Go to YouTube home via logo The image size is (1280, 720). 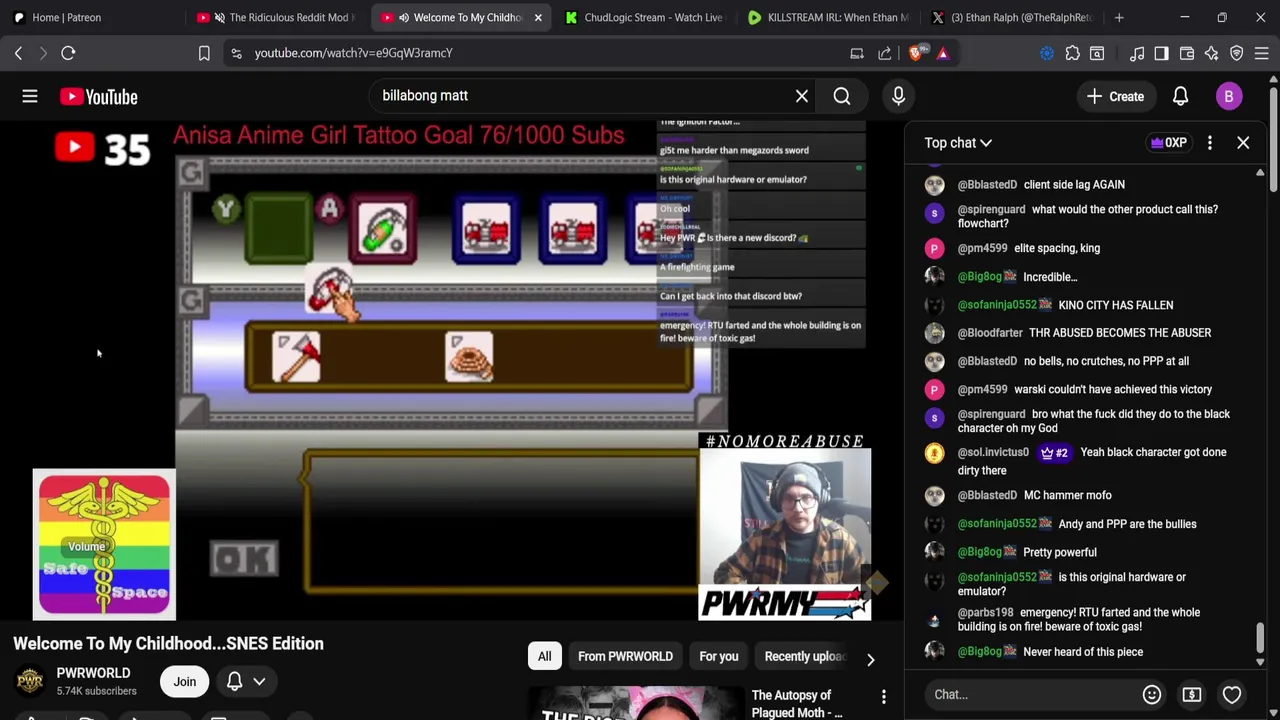98,96
